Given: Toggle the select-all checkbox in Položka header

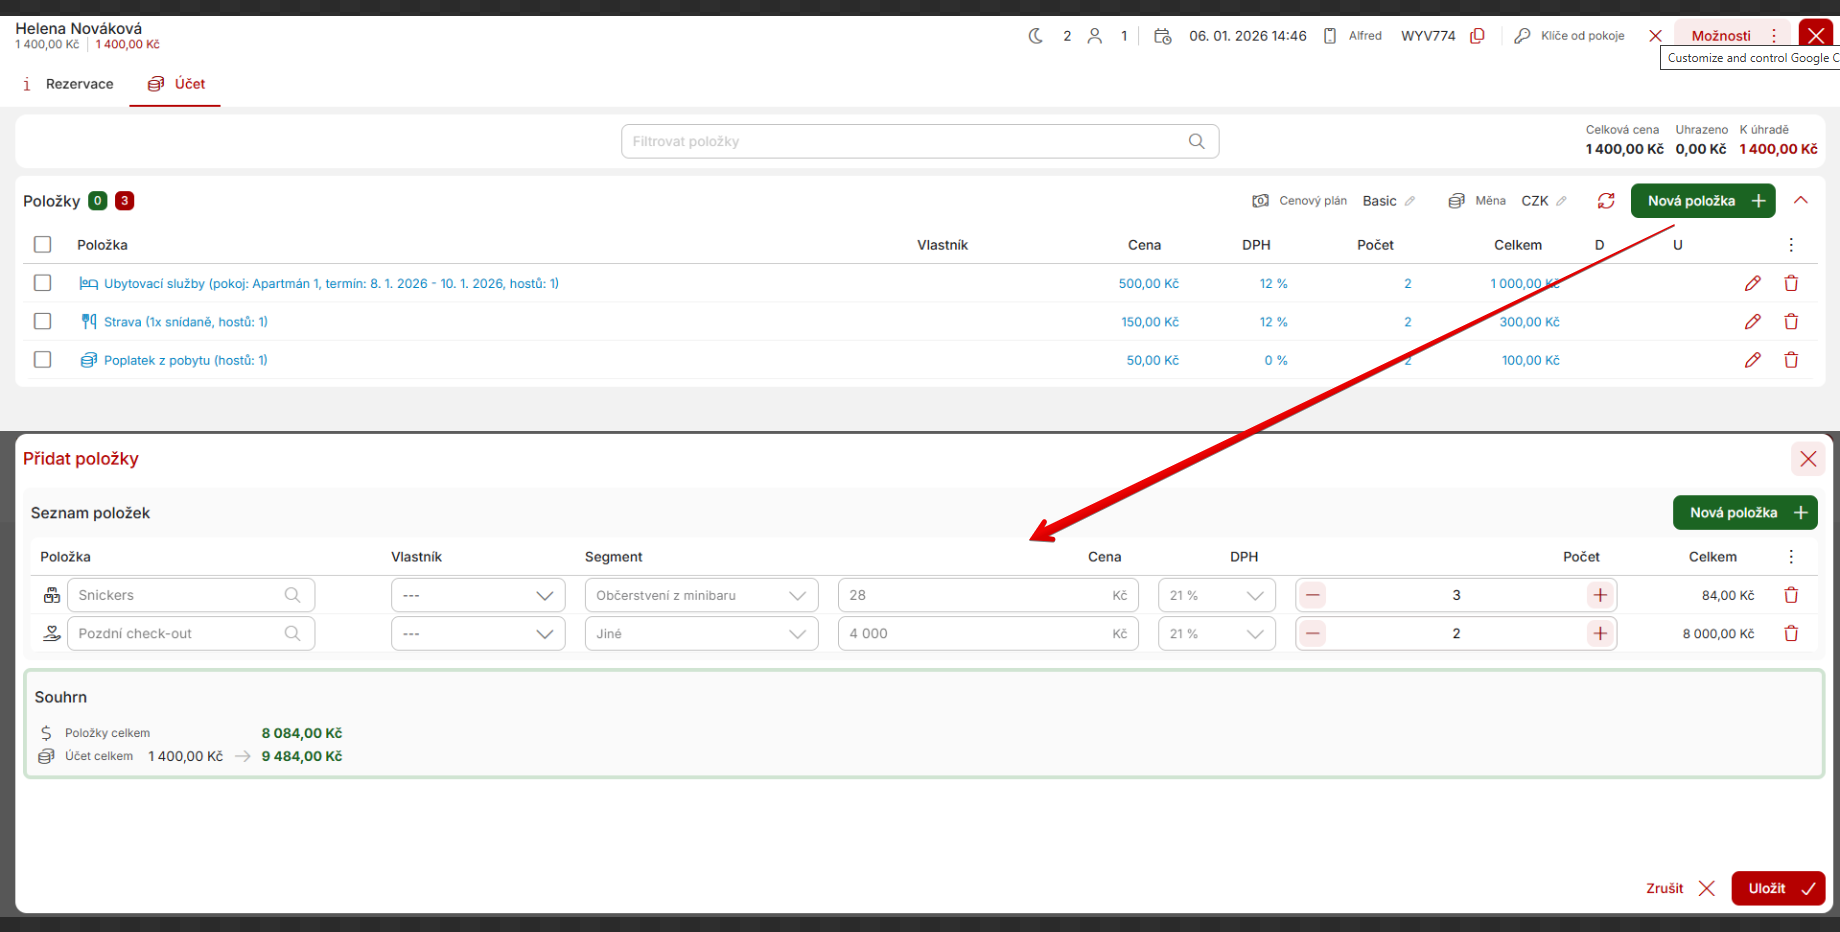Looking at the screenshot, I should 42,245.
